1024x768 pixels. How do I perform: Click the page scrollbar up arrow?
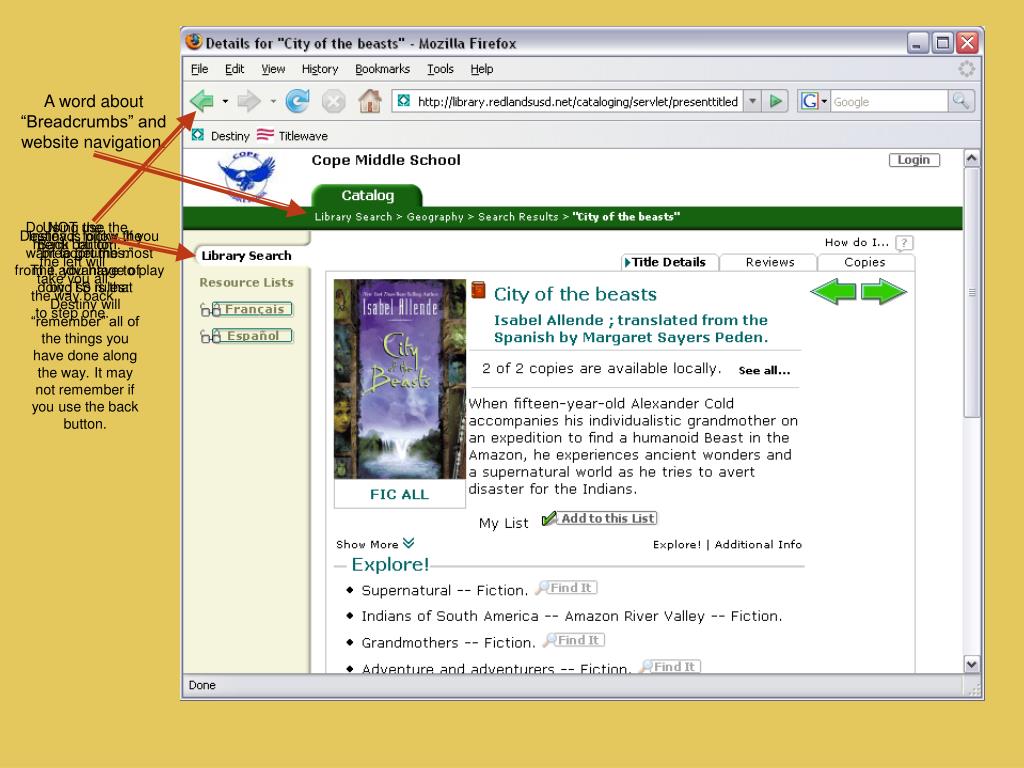[x=972, y=159]
